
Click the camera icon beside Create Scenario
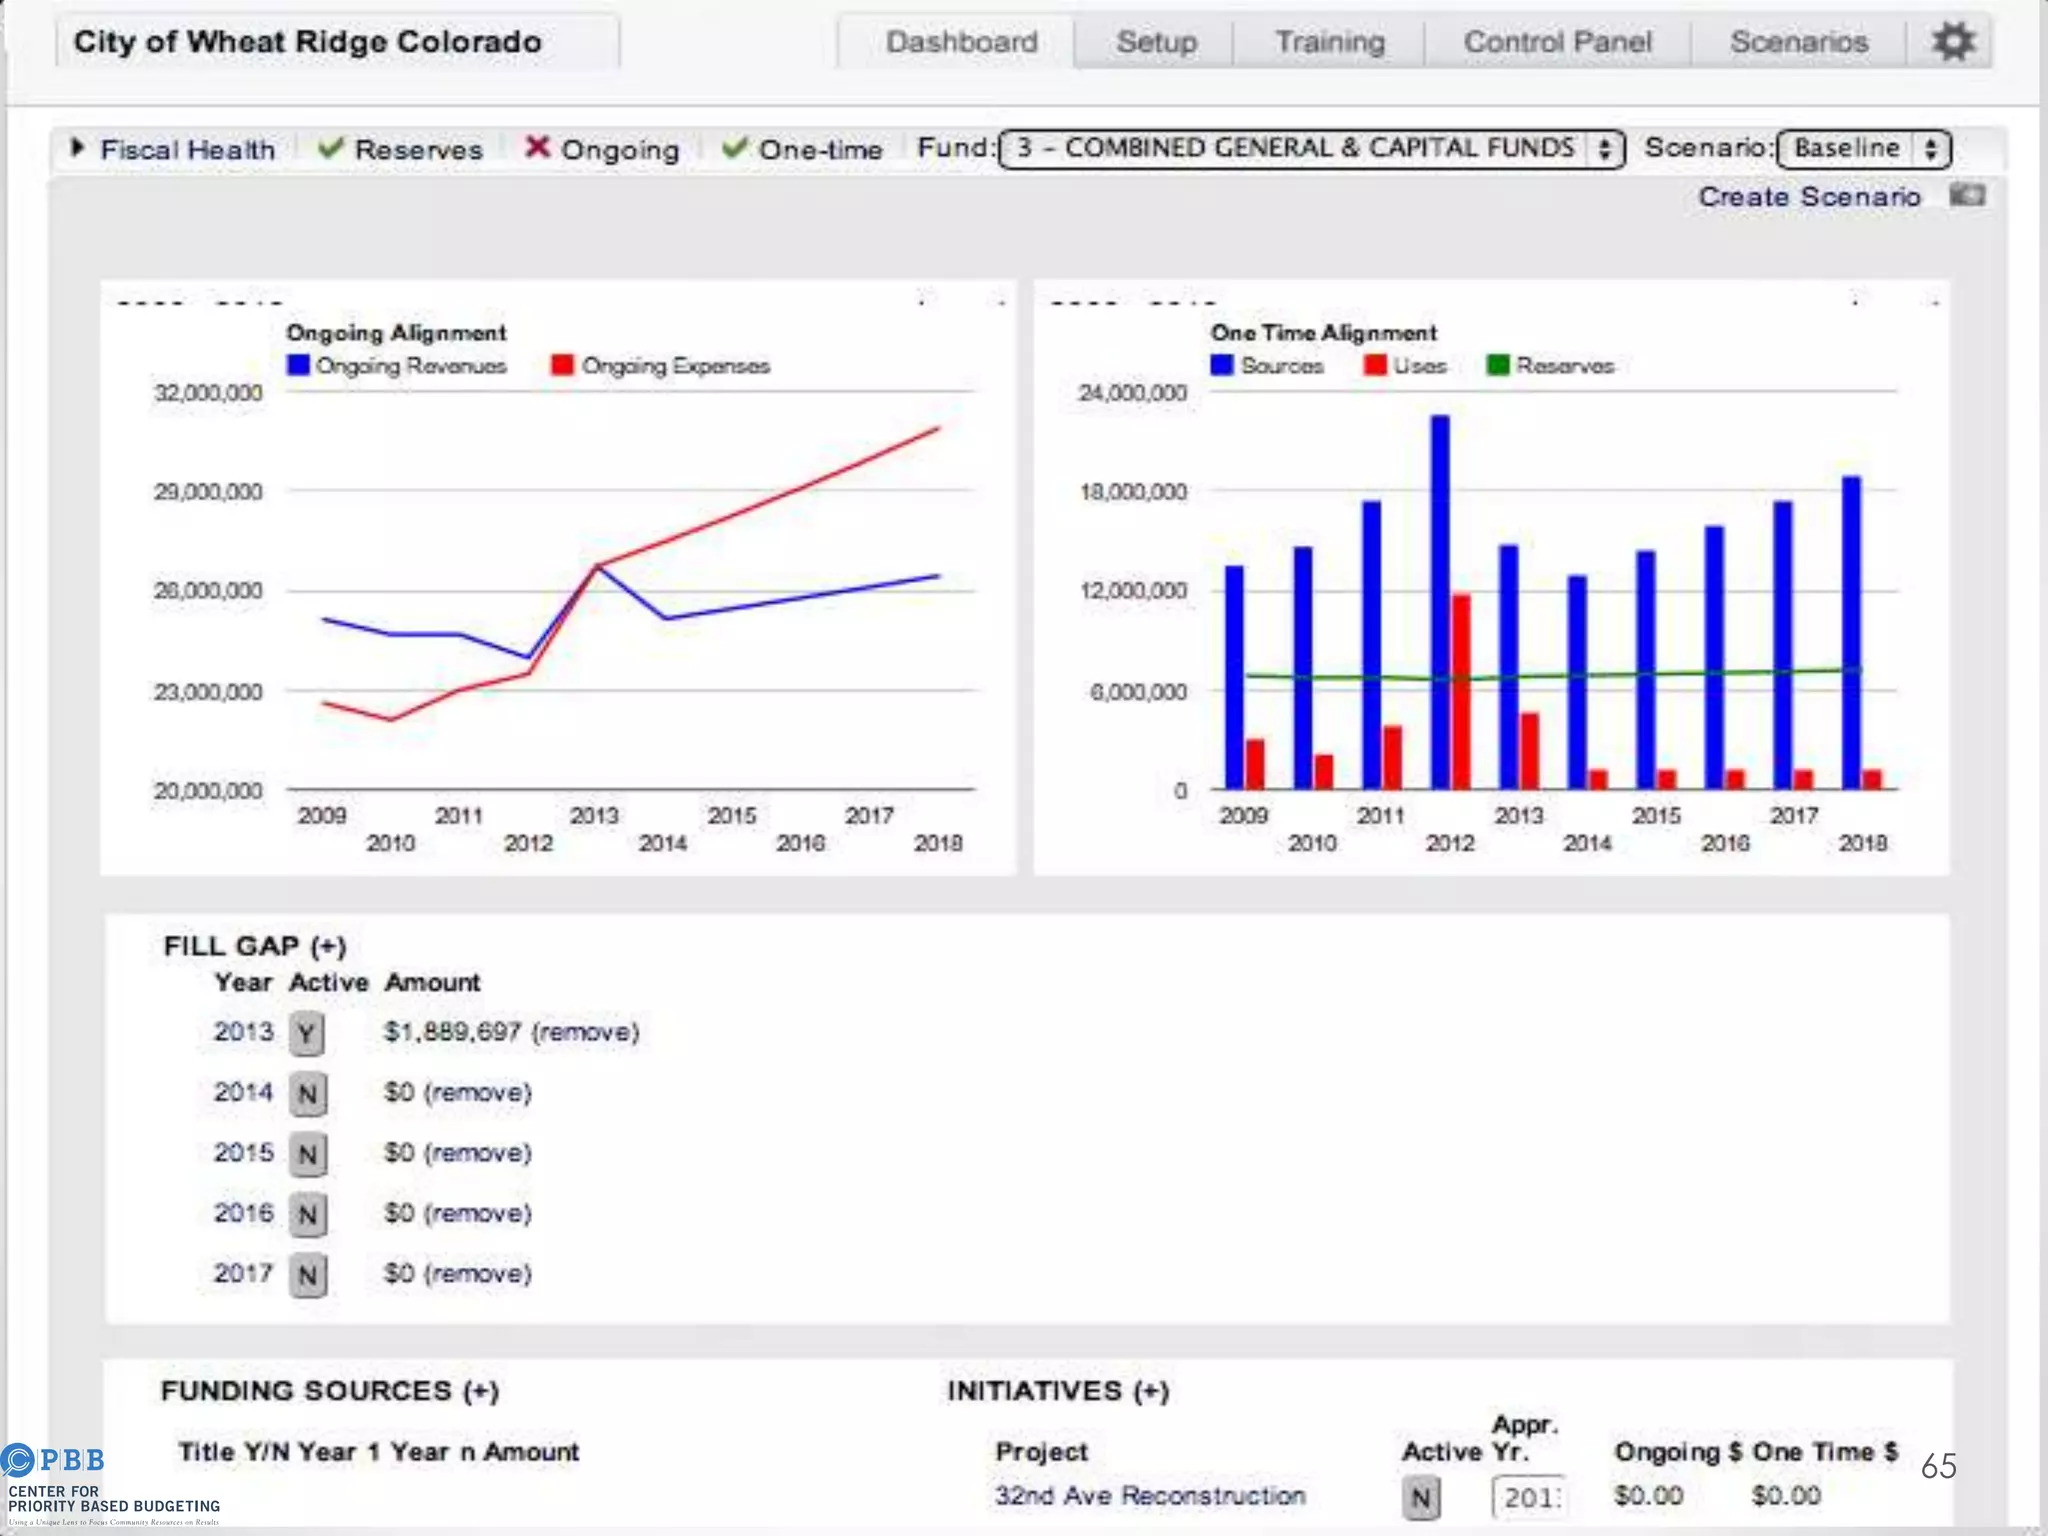(1967, 195)
